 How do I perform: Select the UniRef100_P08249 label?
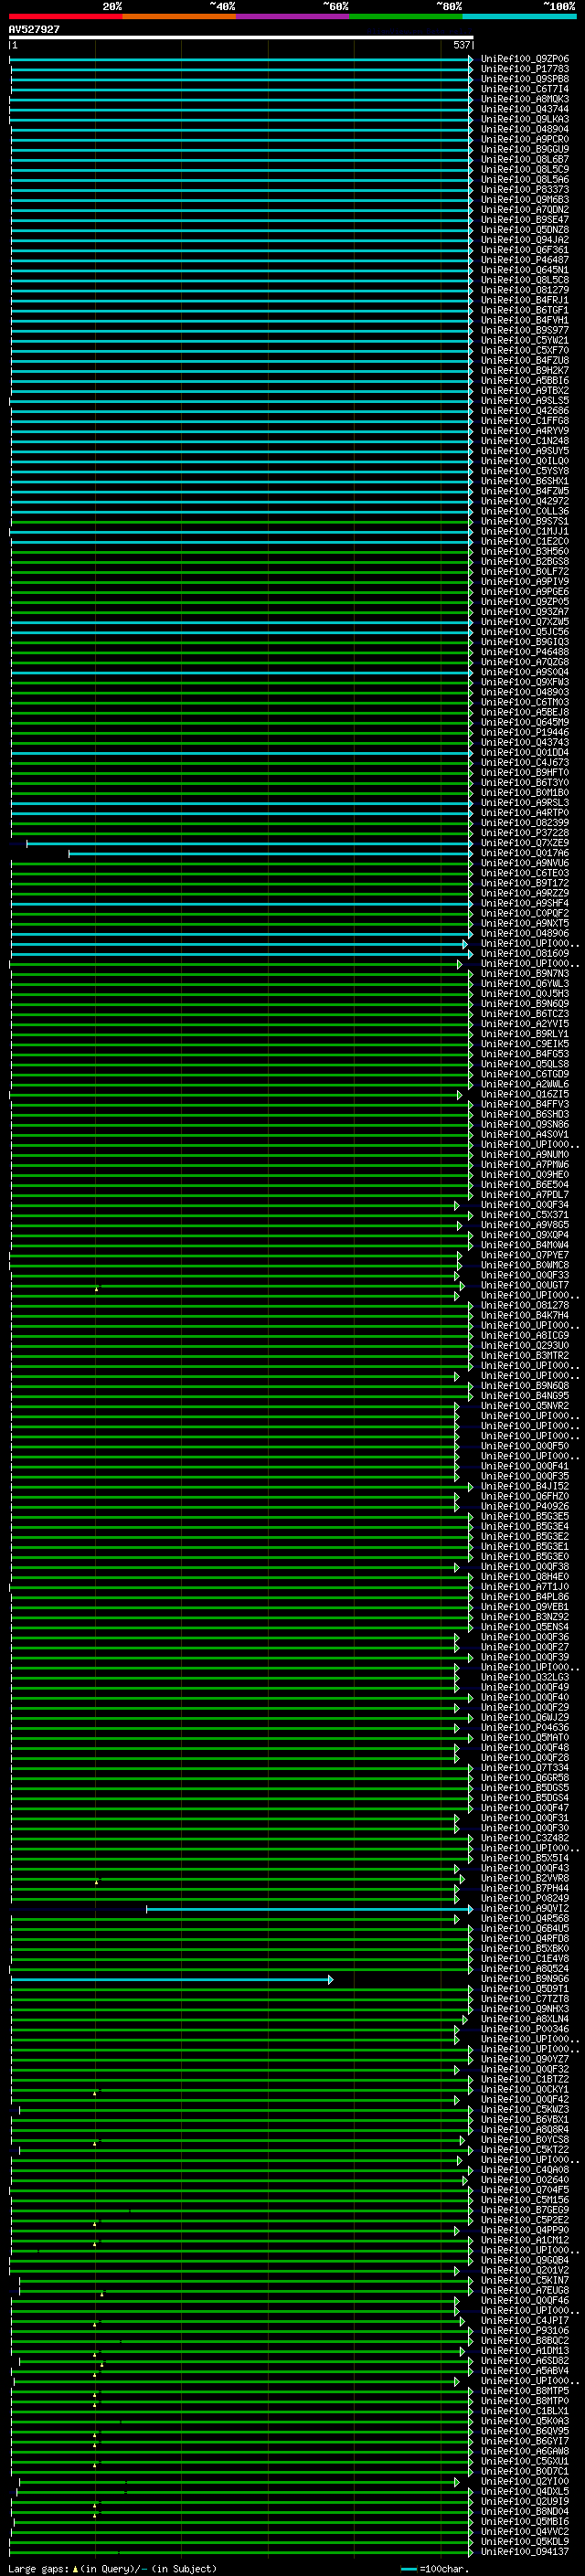tap(525, 1899)
